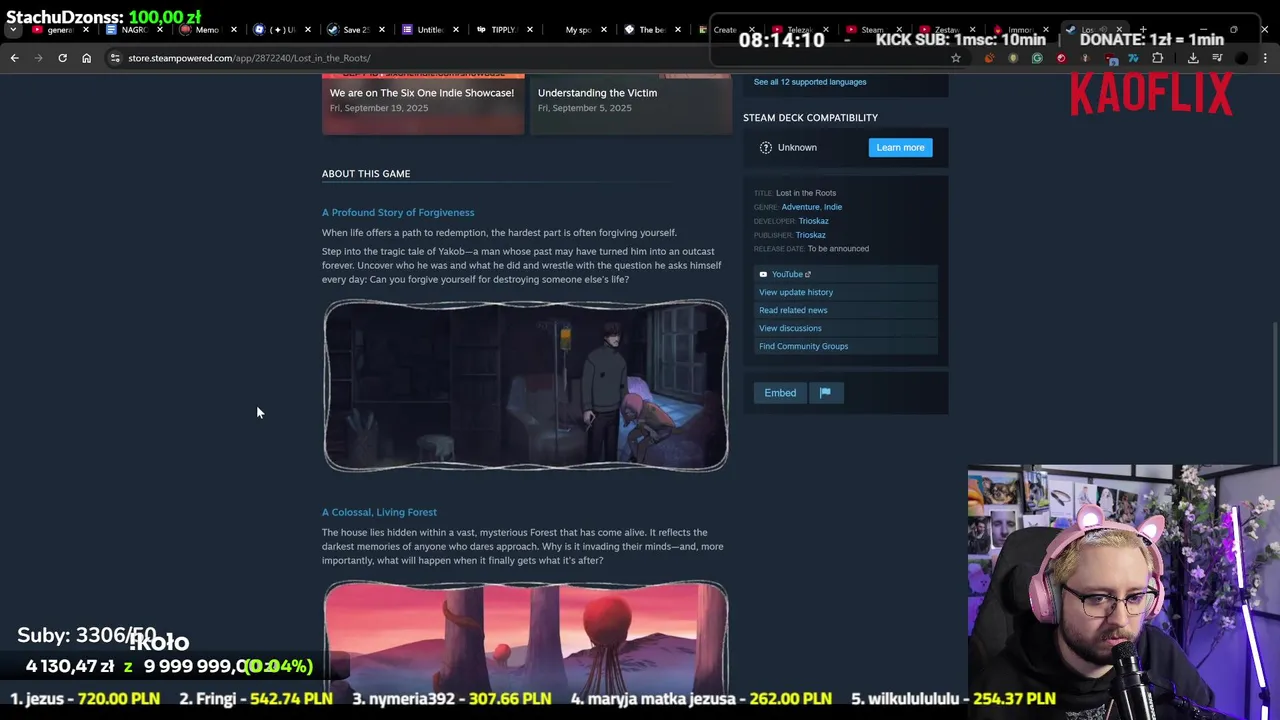Viewport: 1280px width, 720px height.
Task: Open the tab search dropdown arrow
Action: (12, 30)
